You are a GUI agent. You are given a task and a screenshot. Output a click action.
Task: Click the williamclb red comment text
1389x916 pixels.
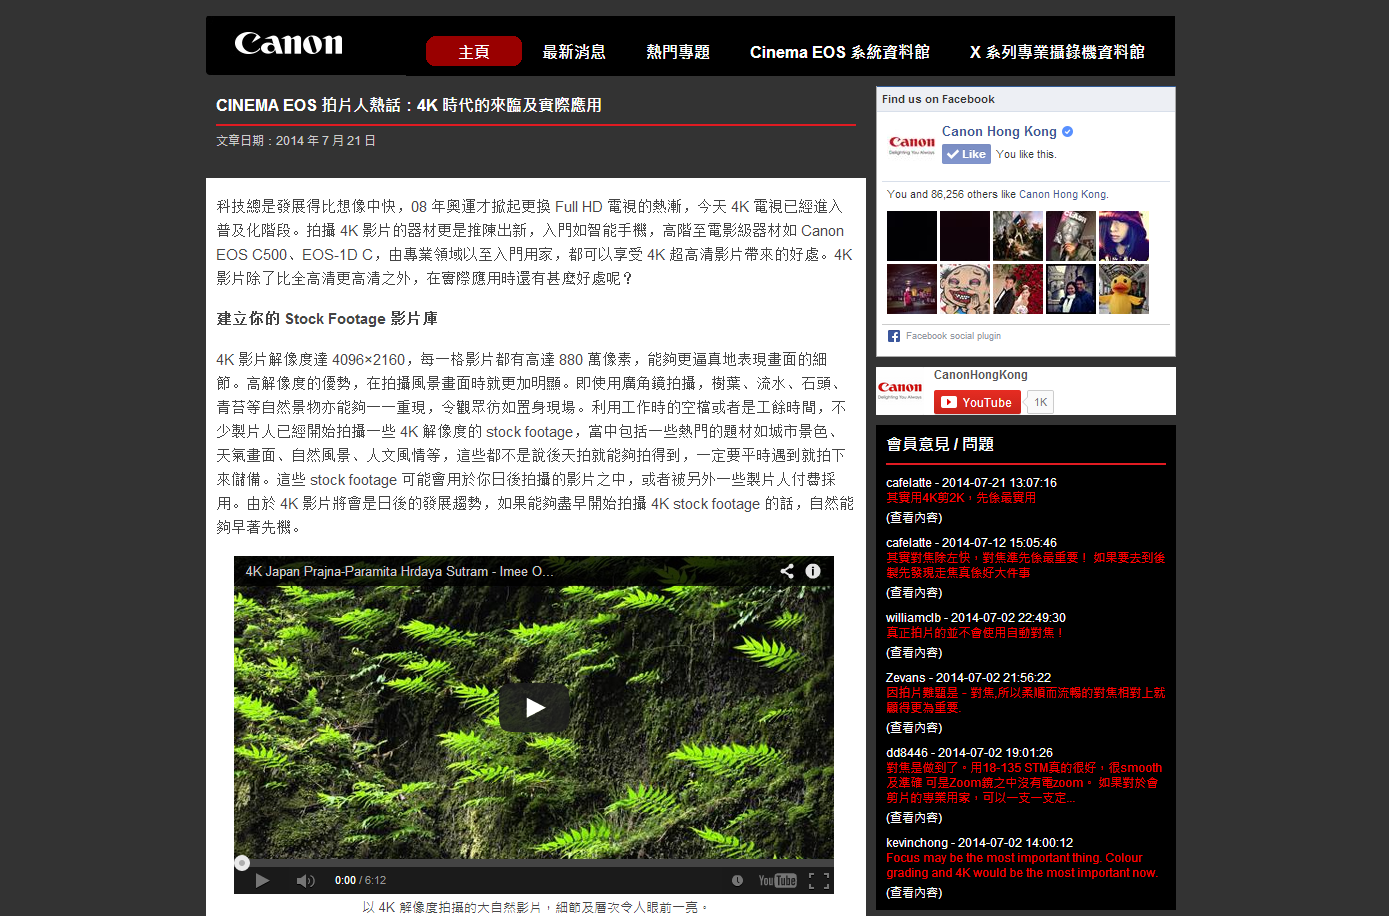tap(975, 633)
